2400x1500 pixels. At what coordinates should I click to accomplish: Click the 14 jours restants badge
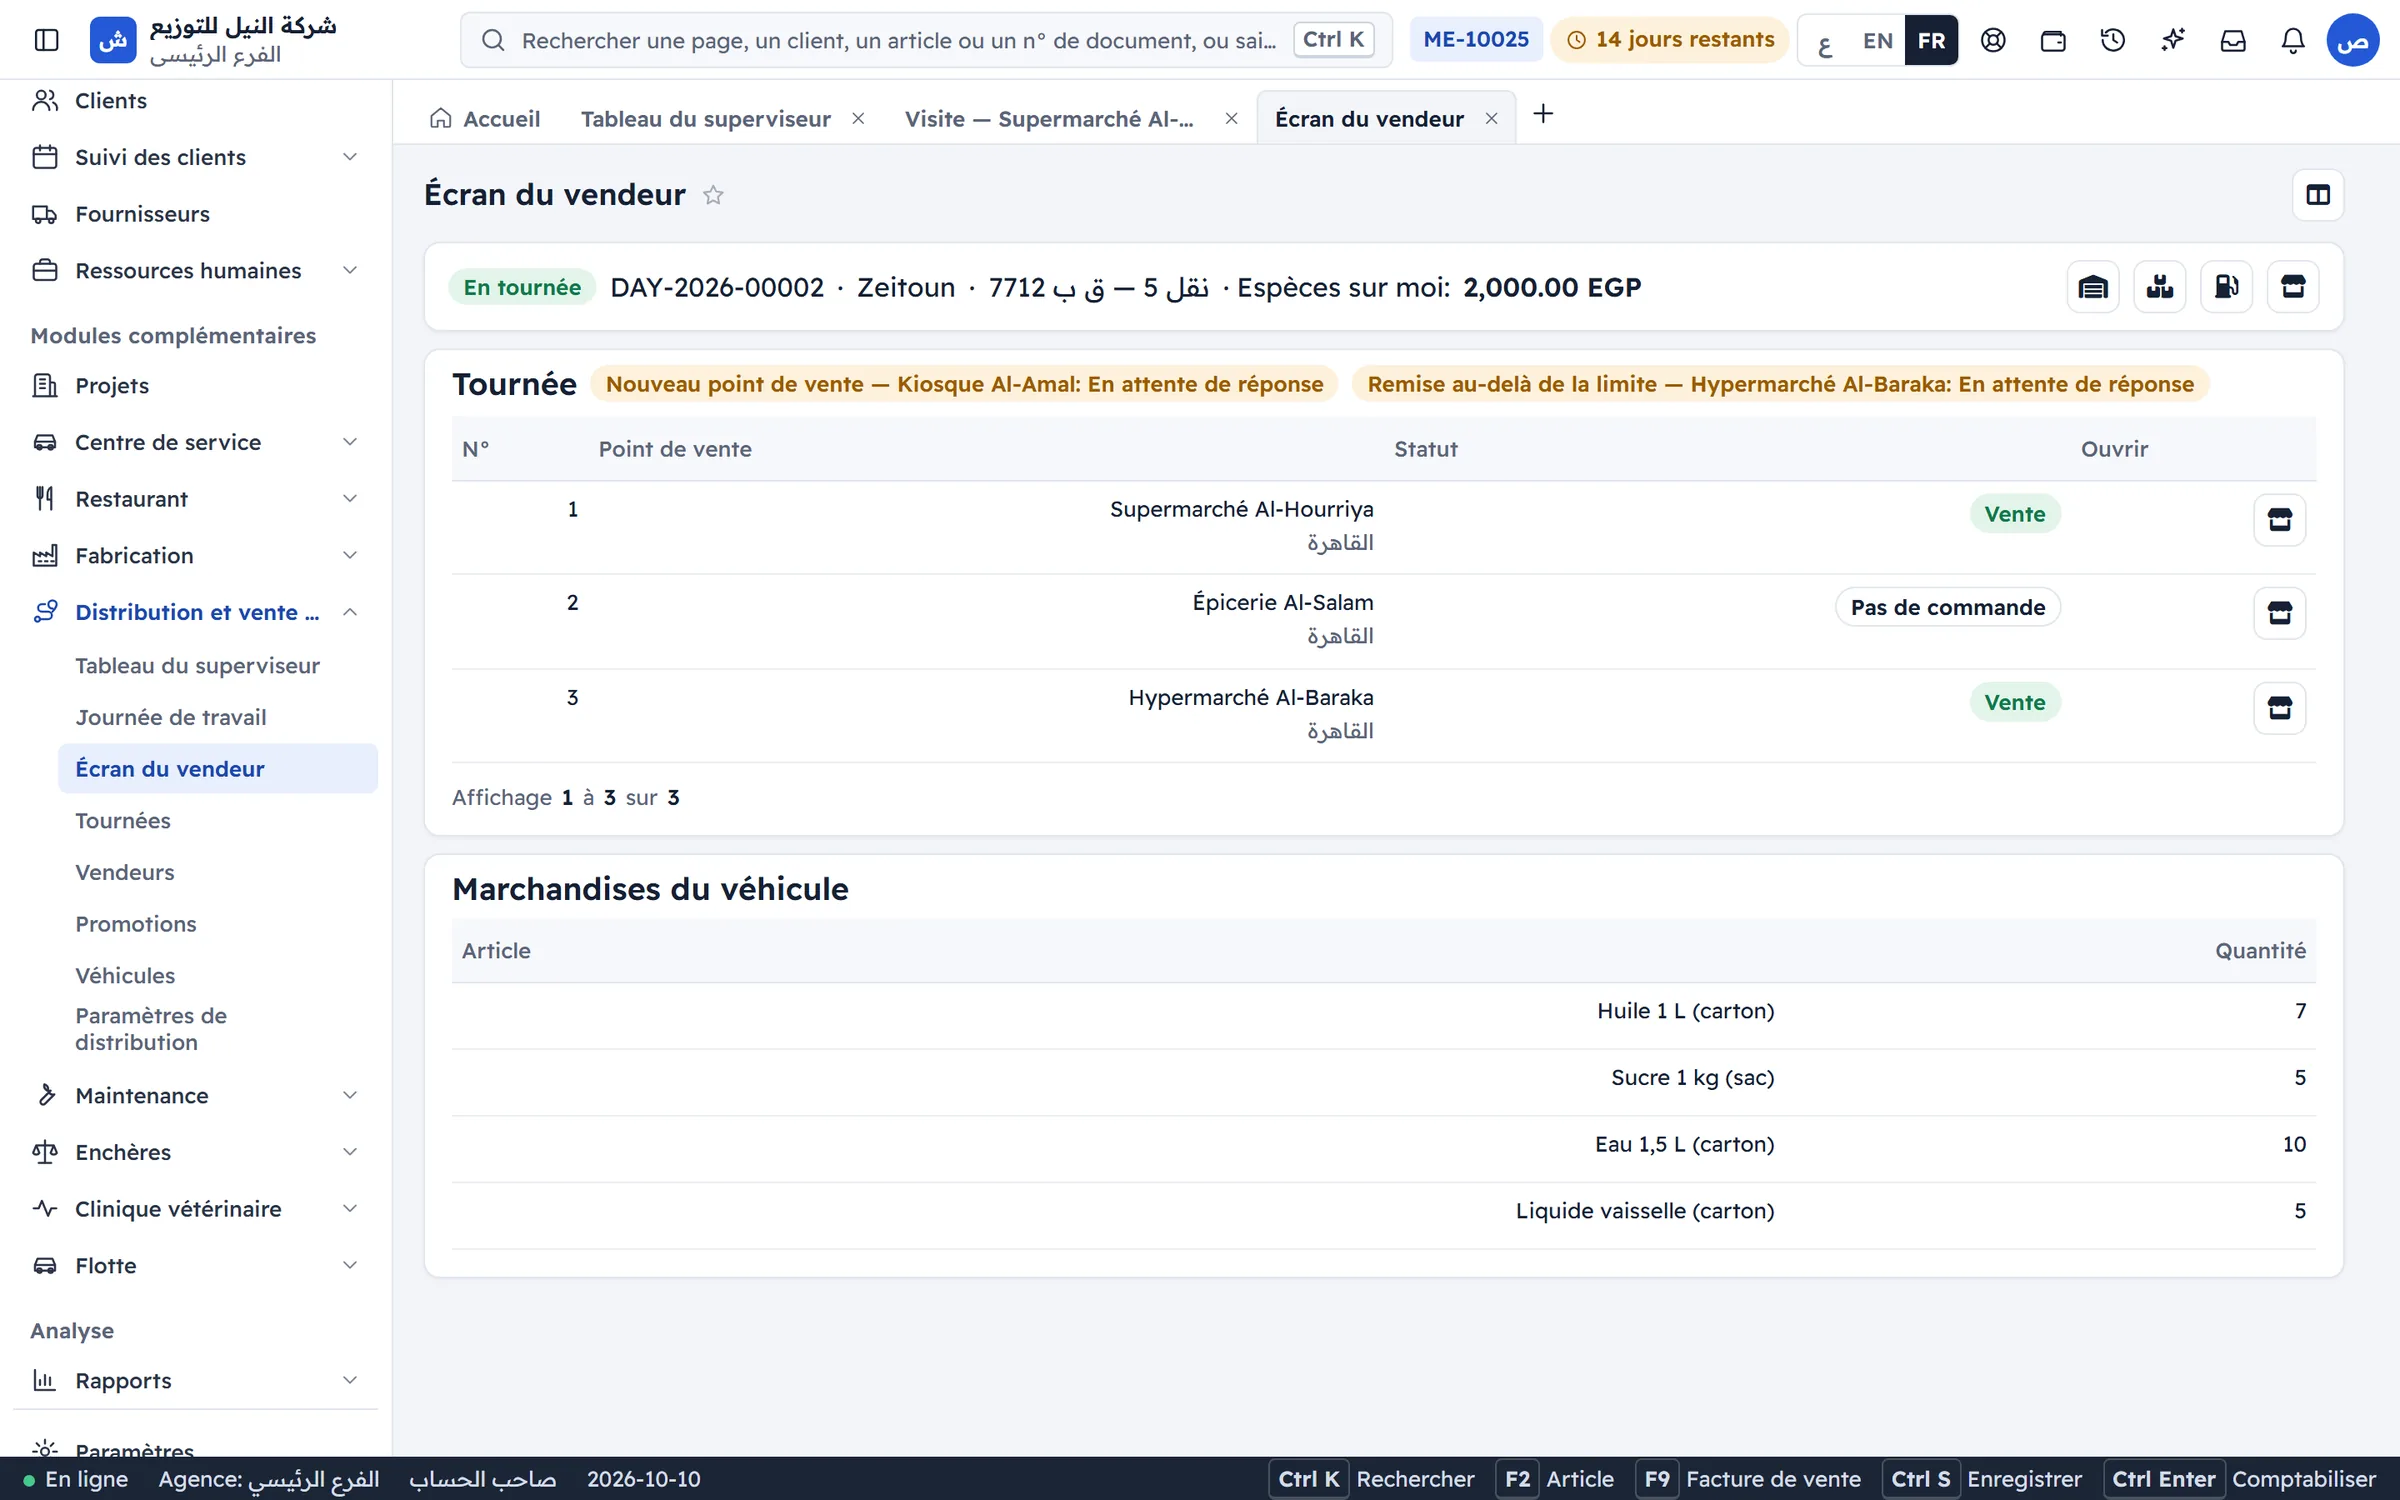click(1670, 40)
